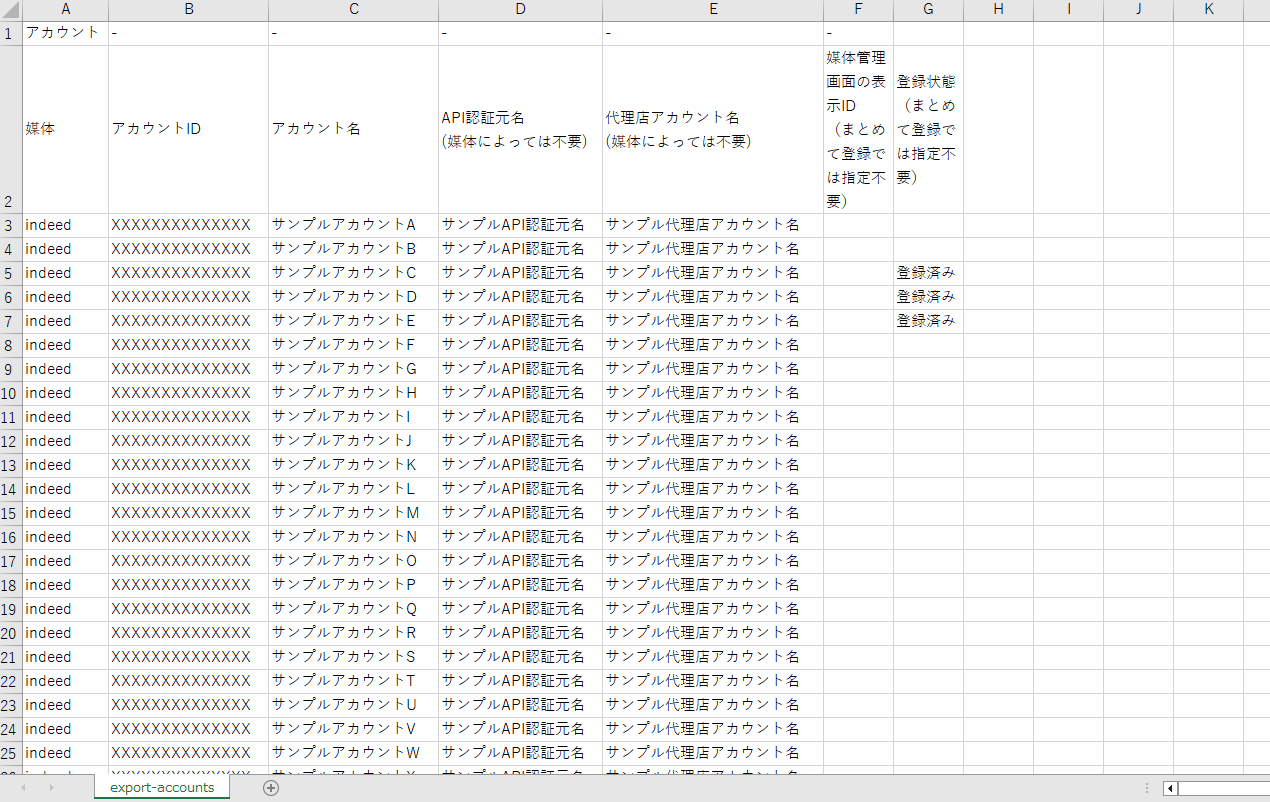Image resolution: width=1270 pixels, height=802 pixels.
Task: Click the tab bar resize dots handle
Action: pos(1146,788)
